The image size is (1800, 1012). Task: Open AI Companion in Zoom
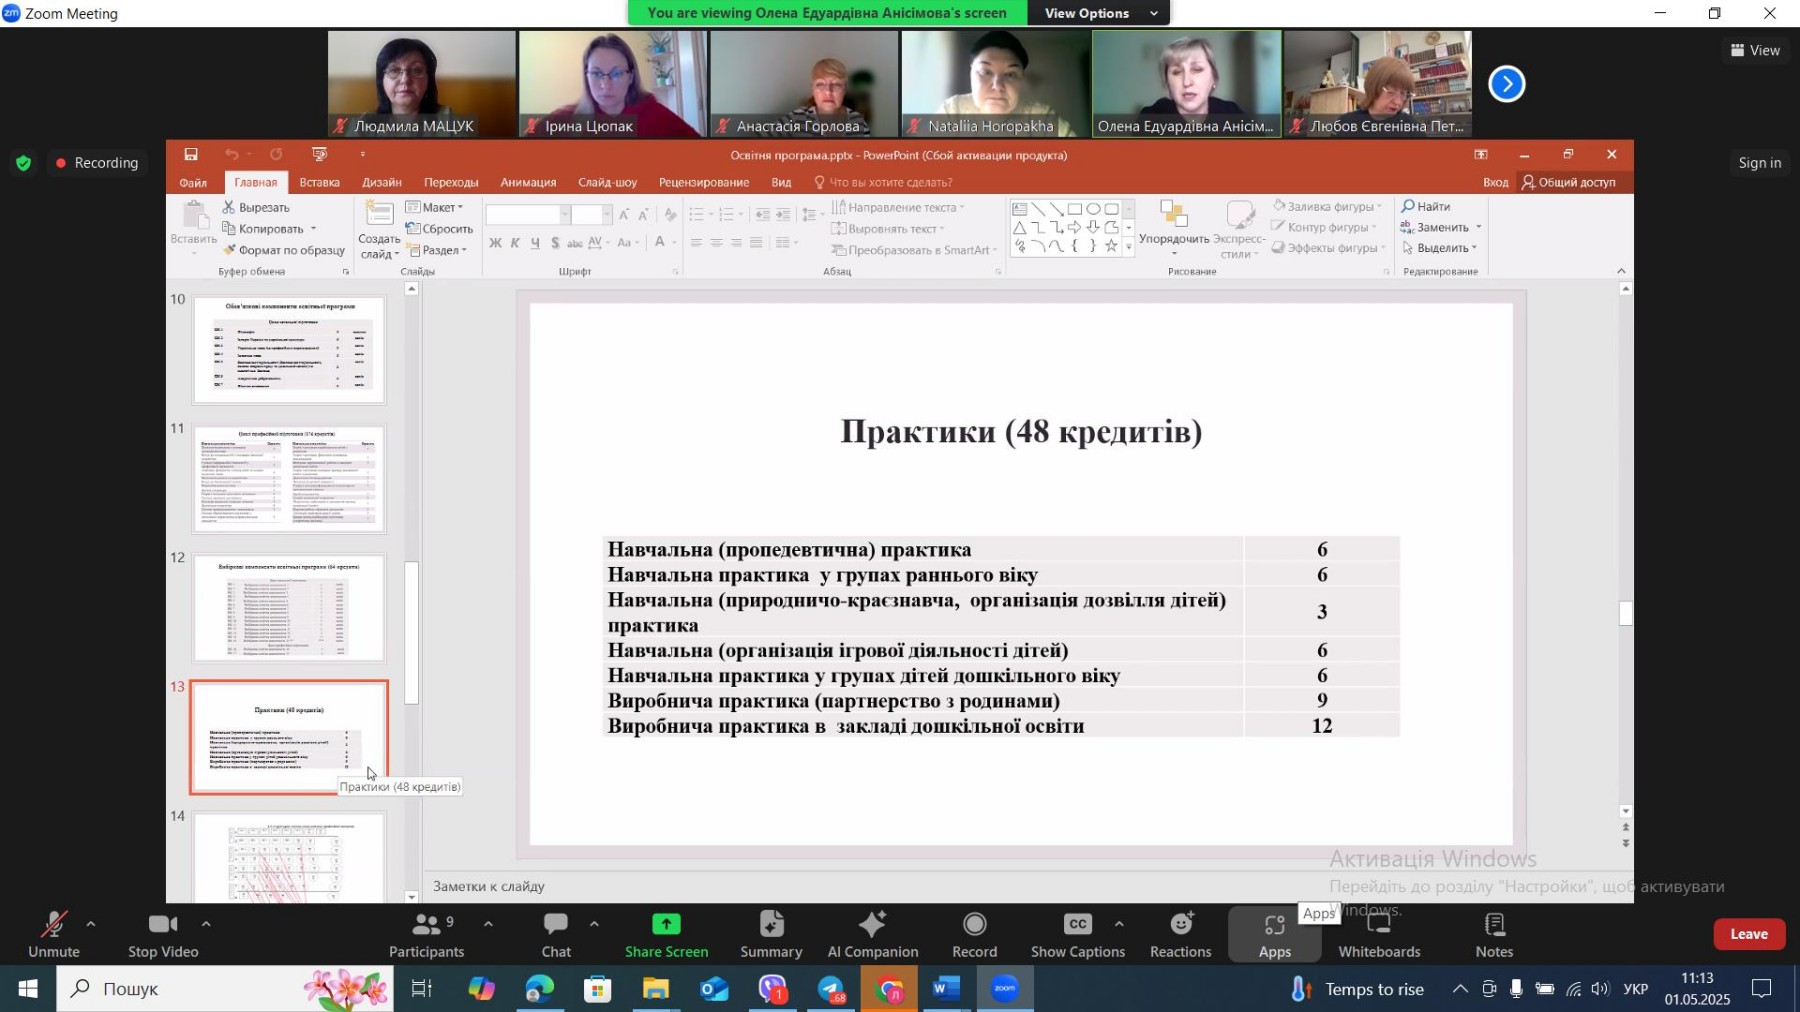pyautogui.click(x=872, y=934)
